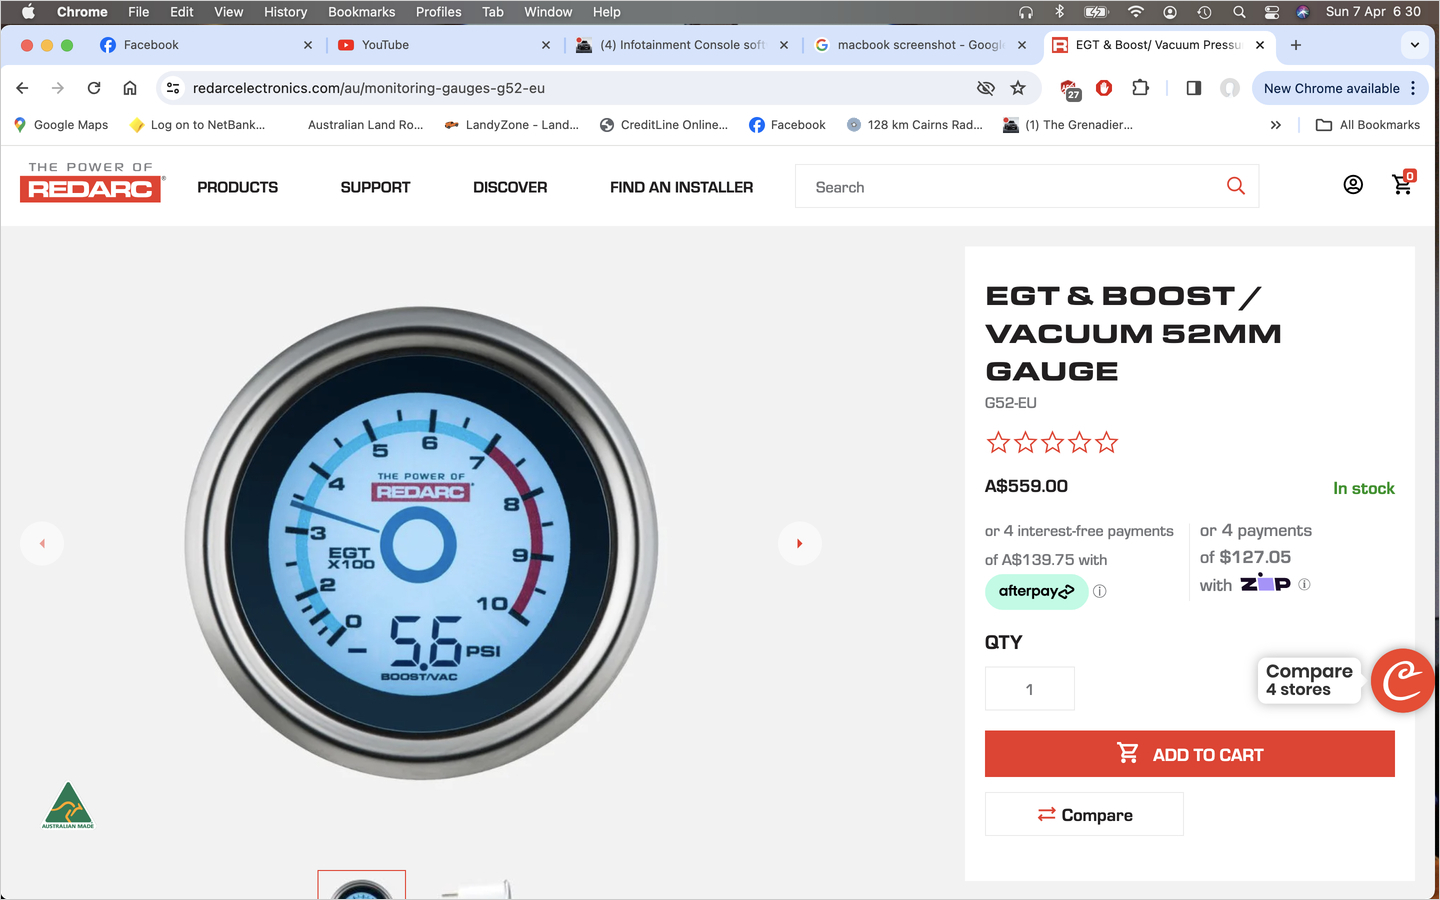This screenshot has height=900, width=1440.
Task: Open the Chrome three-dot menu
Action: pos(1413,88)
